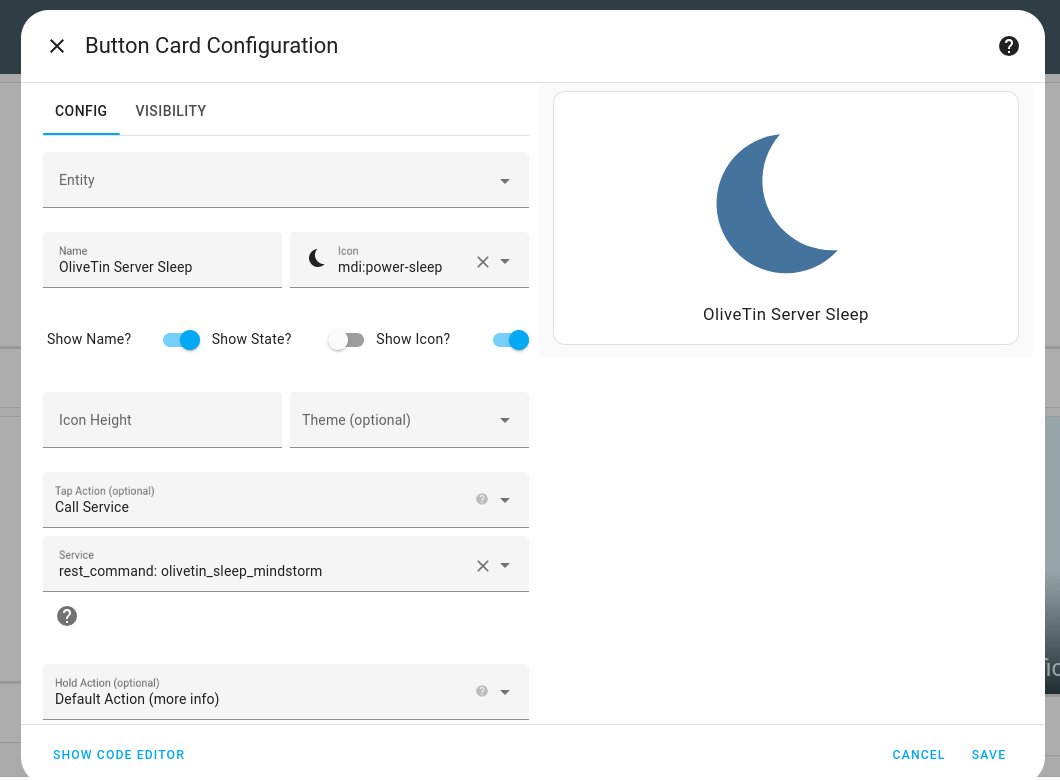Close the Button Card Configuration dialog

coord(57,46)
